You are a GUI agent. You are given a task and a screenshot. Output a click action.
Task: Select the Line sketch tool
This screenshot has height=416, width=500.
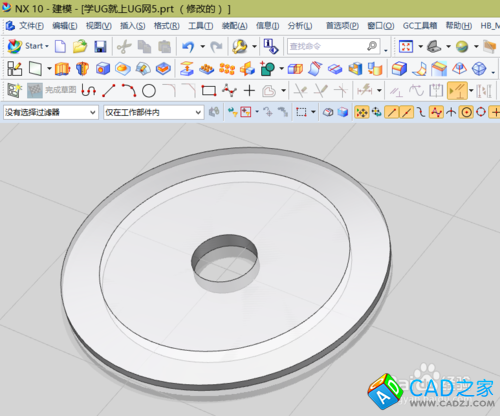(x=109, y=91)
